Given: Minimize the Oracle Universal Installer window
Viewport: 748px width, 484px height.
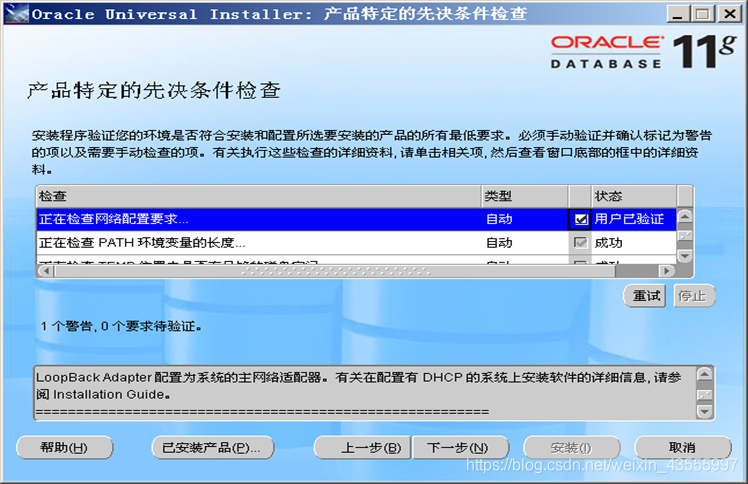Looking at the screenshot, I should (677, 13).
